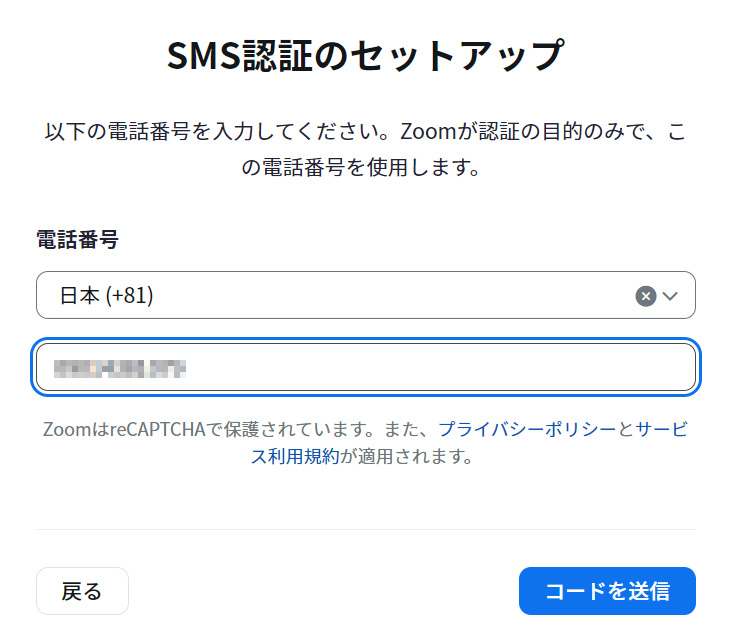Go back with the 戻る button
The width and height of the screenshot is (744, 643).
[82, 591]
